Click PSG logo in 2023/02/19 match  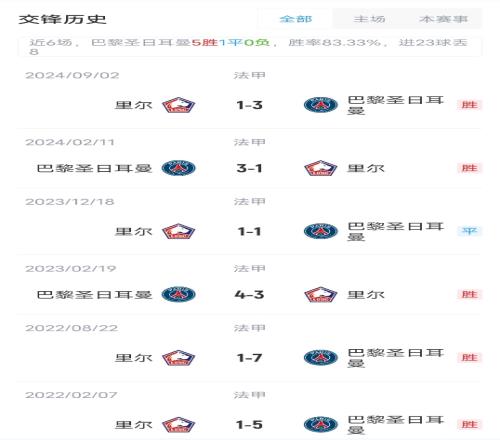[178, 294]
